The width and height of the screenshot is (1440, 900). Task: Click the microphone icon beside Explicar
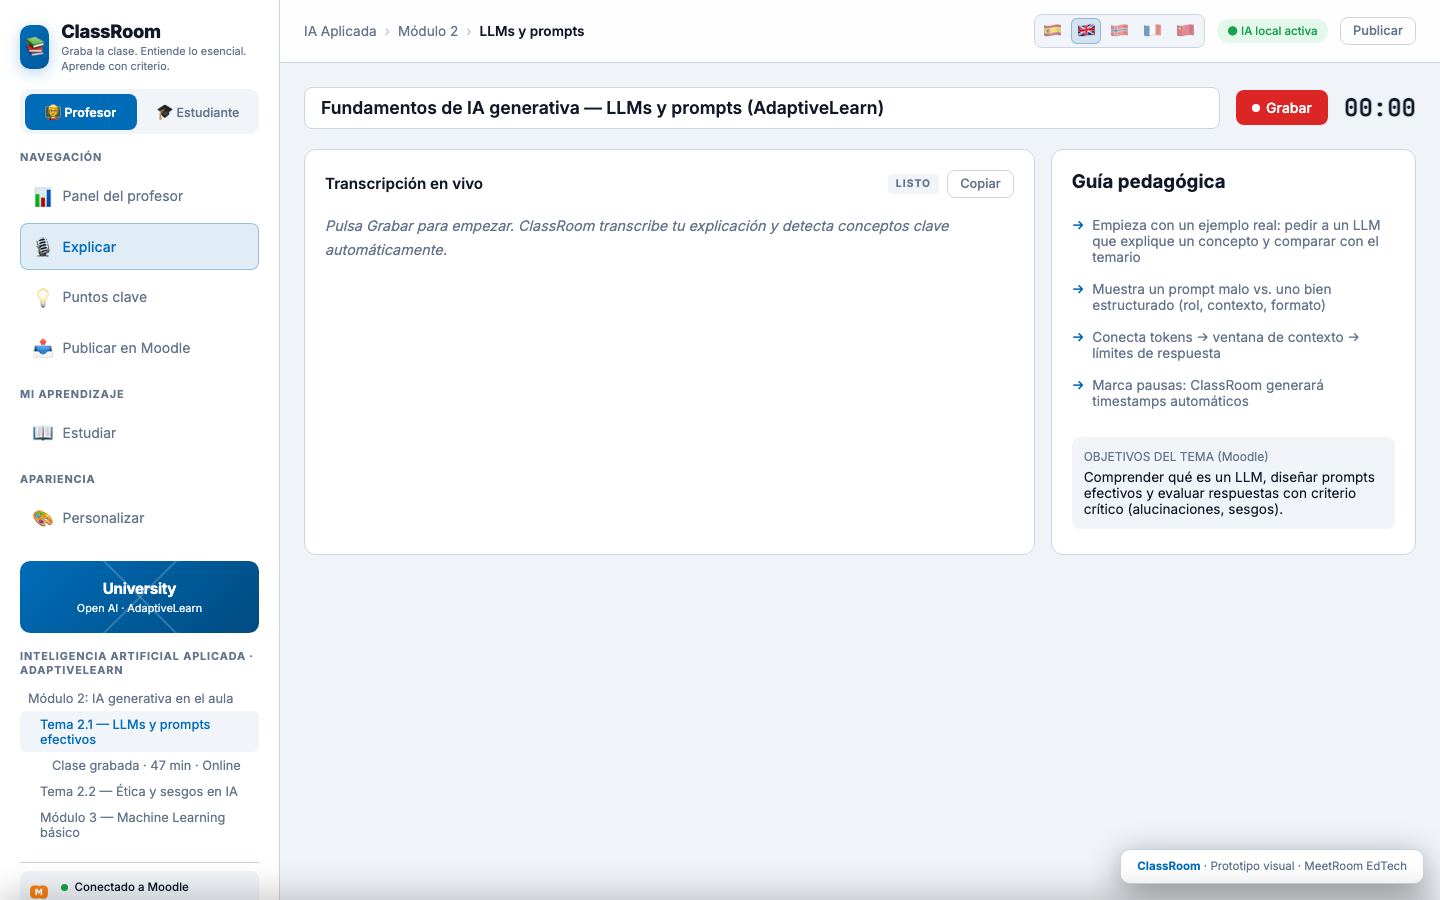[43, 247]
